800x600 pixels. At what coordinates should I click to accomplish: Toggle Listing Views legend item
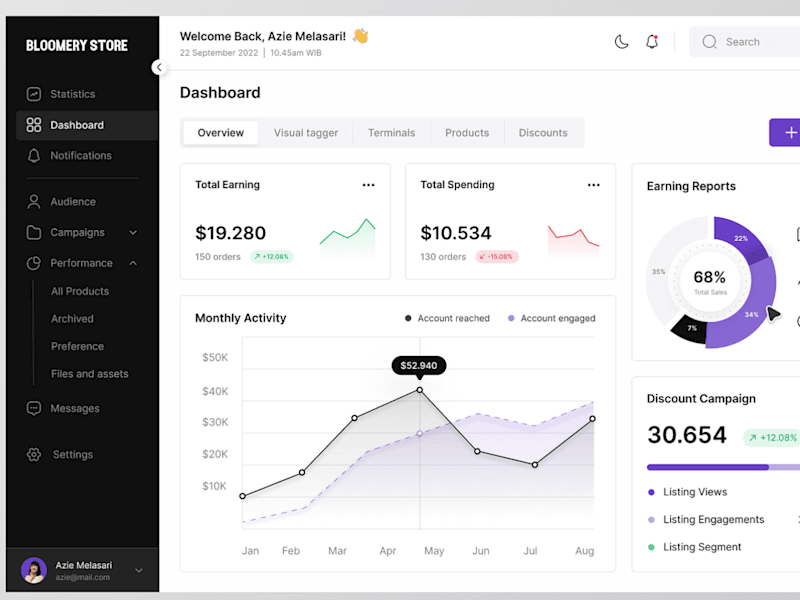(x=687, y=492)
